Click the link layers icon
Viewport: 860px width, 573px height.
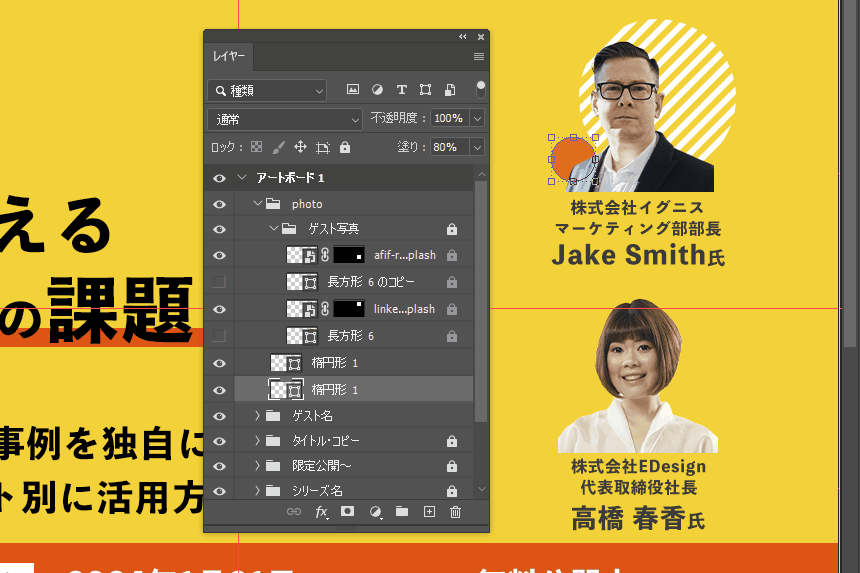294,512
